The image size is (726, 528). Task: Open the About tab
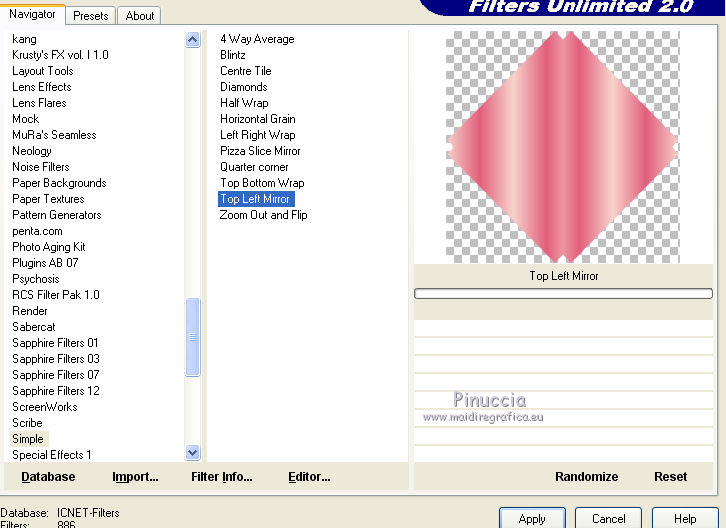(x=139, y=16)
